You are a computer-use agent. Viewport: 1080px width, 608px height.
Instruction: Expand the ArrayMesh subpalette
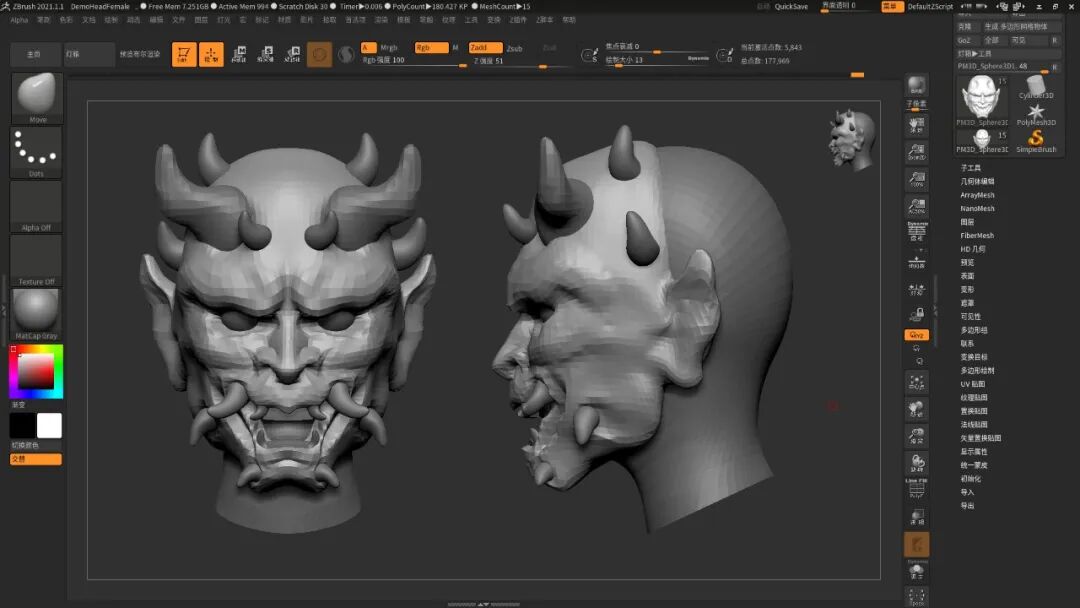pyautogui.click(x=977, y=195)
